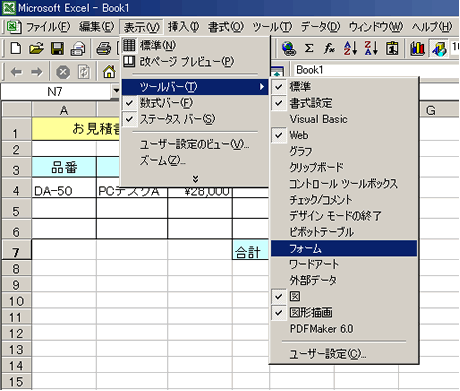
Task: Click the Print icon
Action: click(103, 49)
